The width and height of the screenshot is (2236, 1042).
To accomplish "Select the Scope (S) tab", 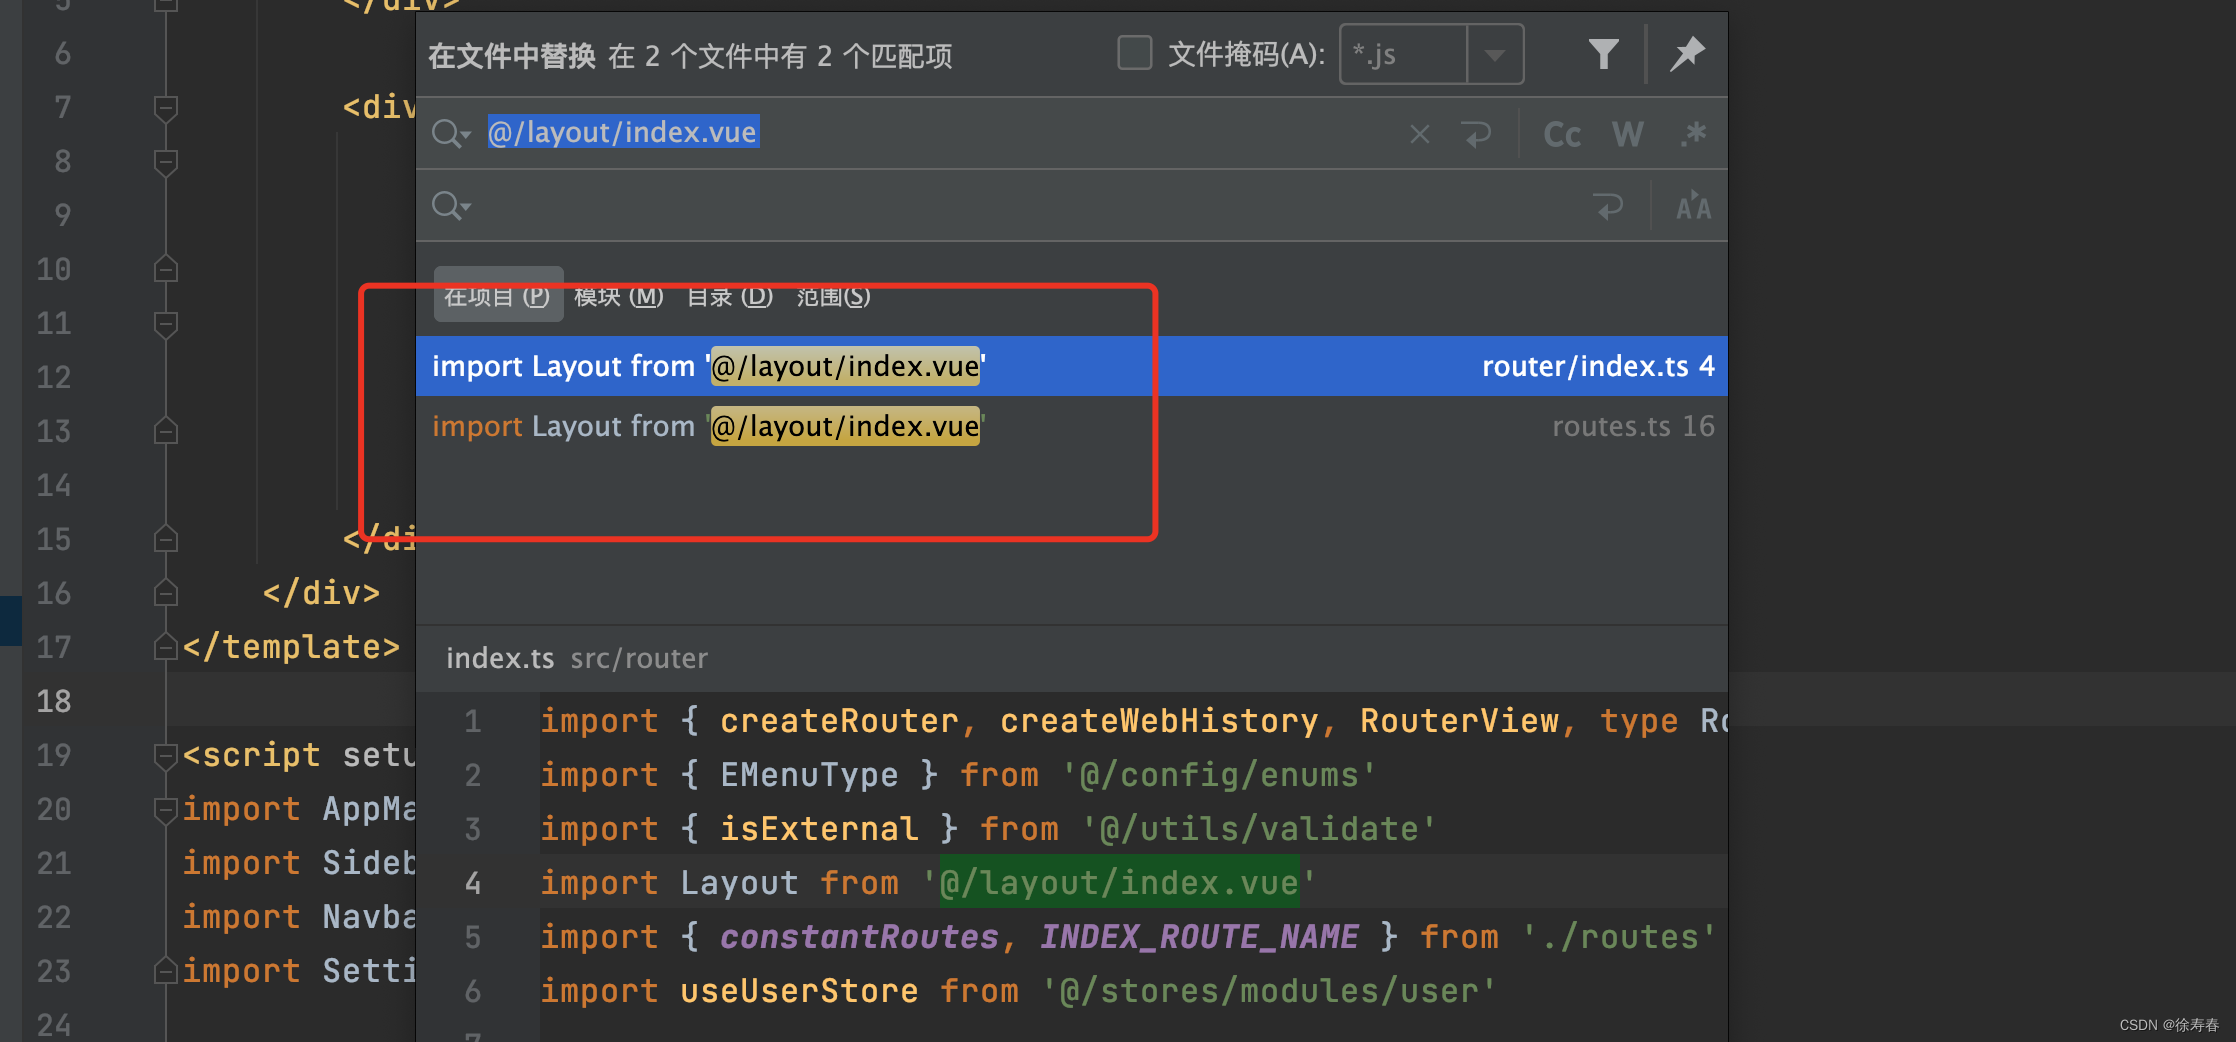I will point(833,296).
